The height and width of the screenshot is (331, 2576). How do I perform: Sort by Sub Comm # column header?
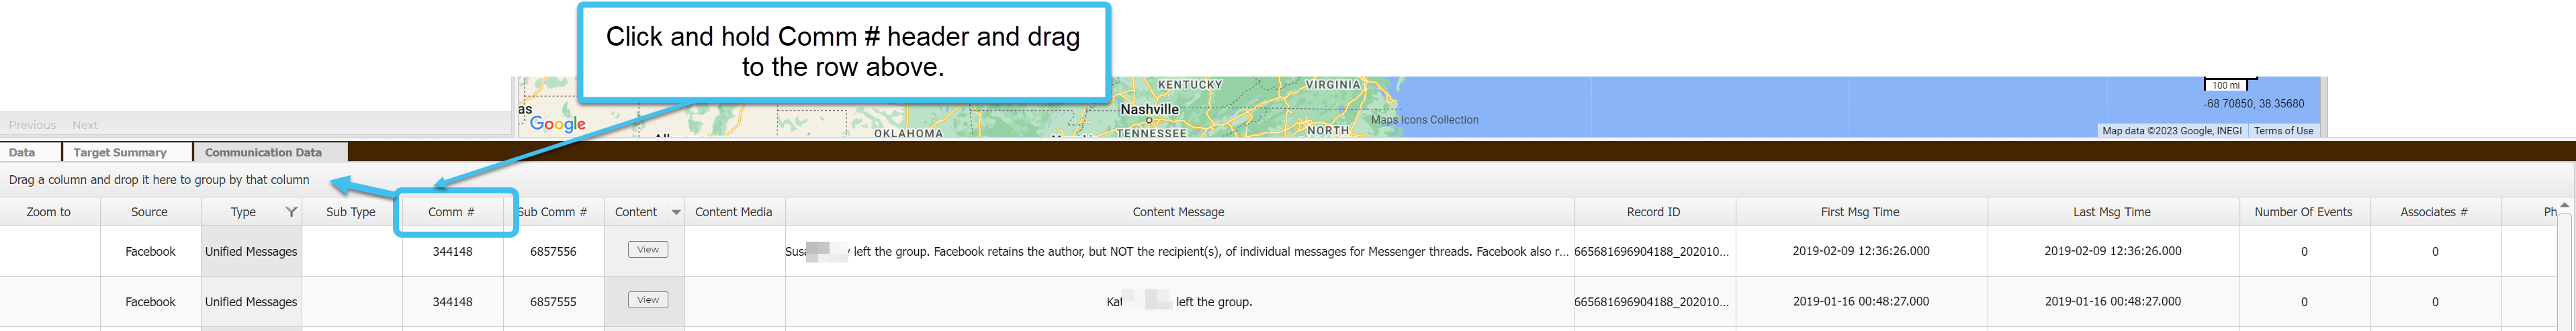pyautogui.click(x=552, y=212)
